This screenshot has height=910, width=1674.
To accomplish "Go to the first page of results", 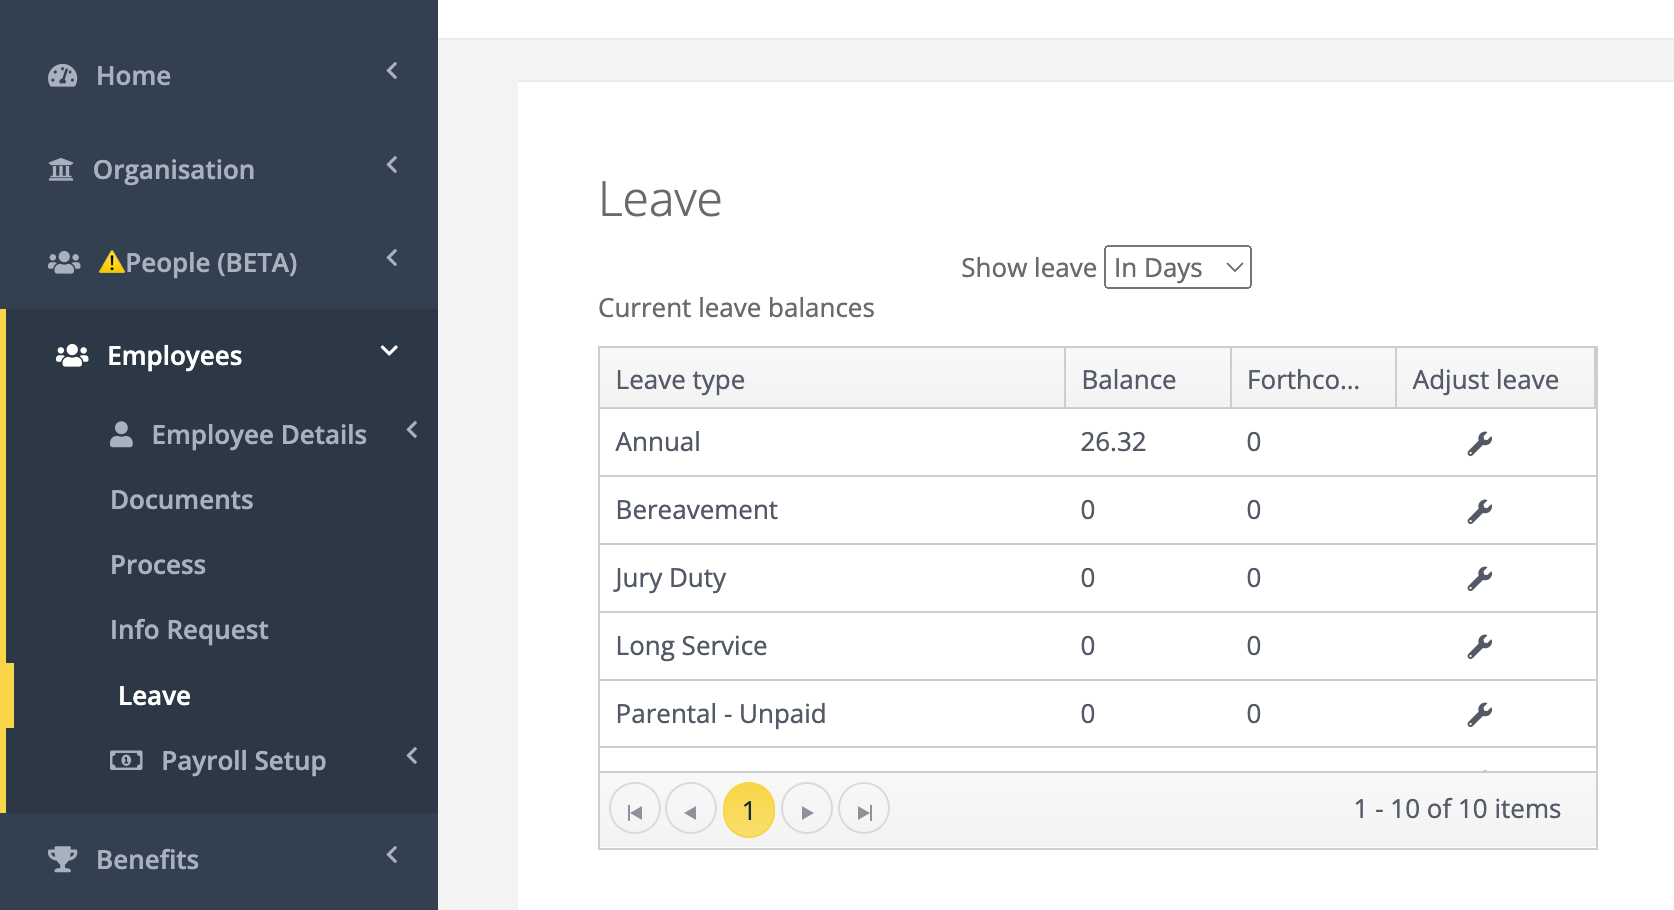I will (635, 809).
